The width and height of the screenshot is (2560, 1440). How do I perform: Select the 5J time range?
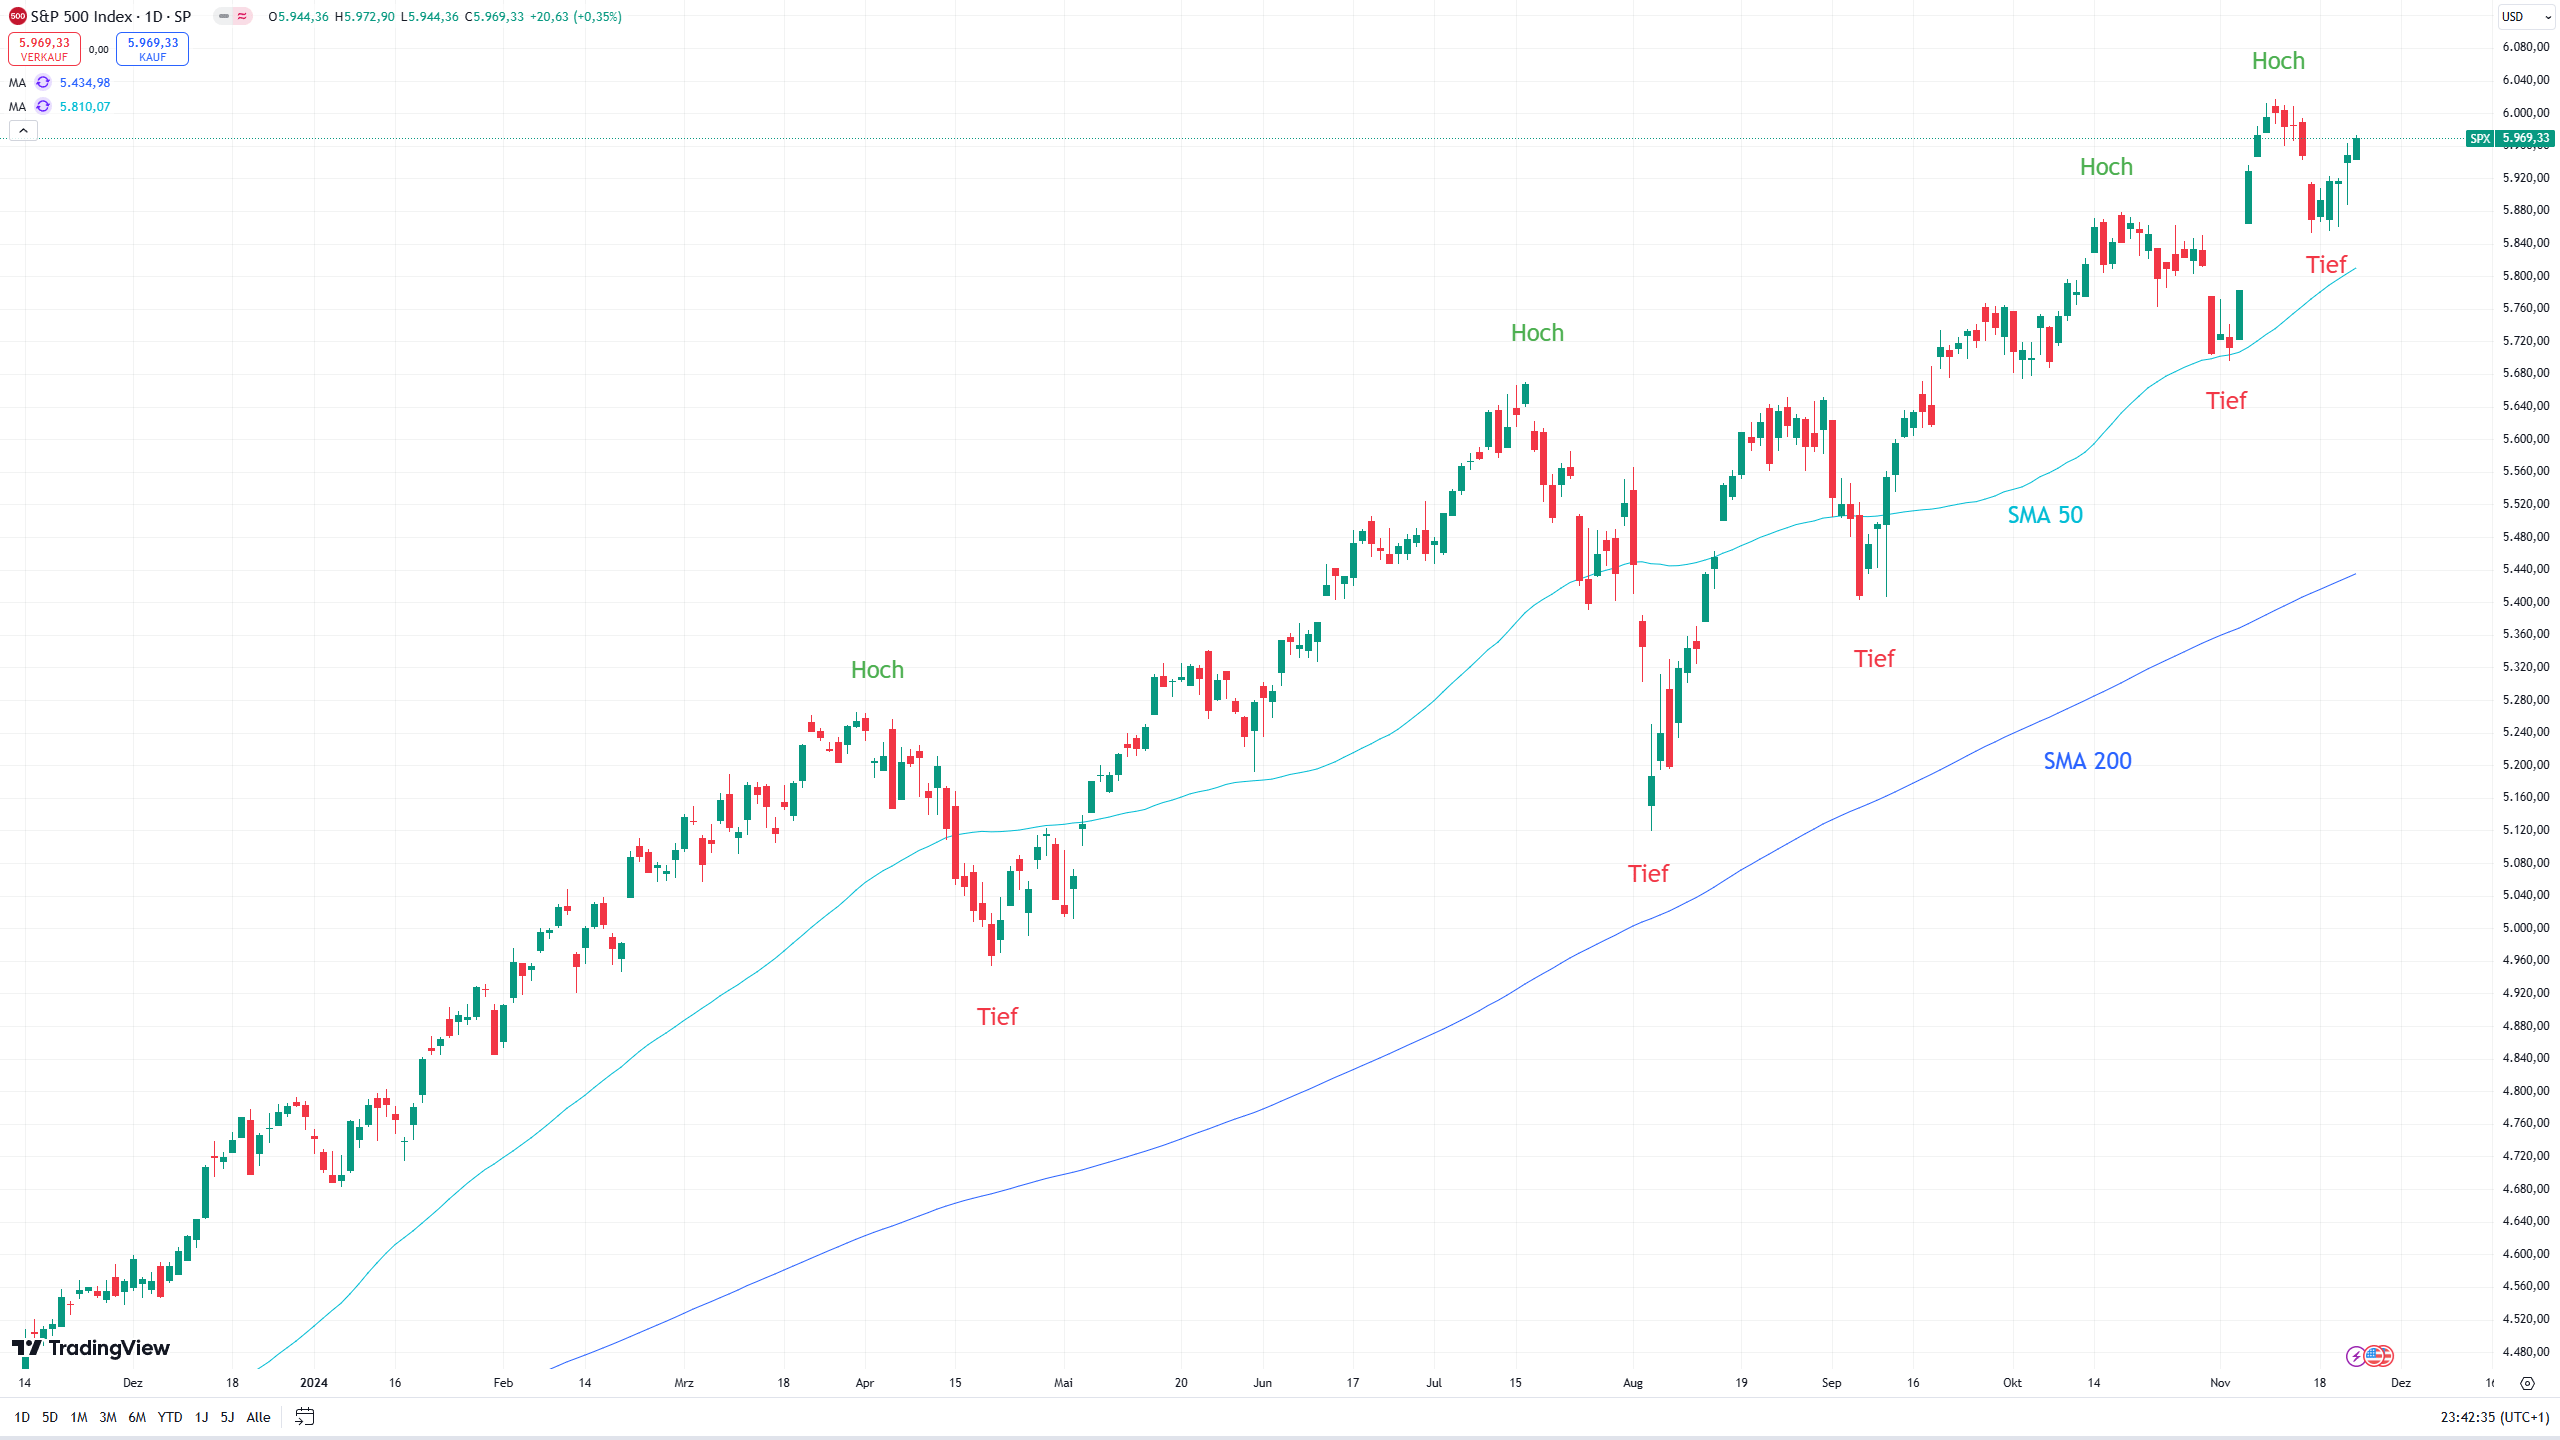227,1417
